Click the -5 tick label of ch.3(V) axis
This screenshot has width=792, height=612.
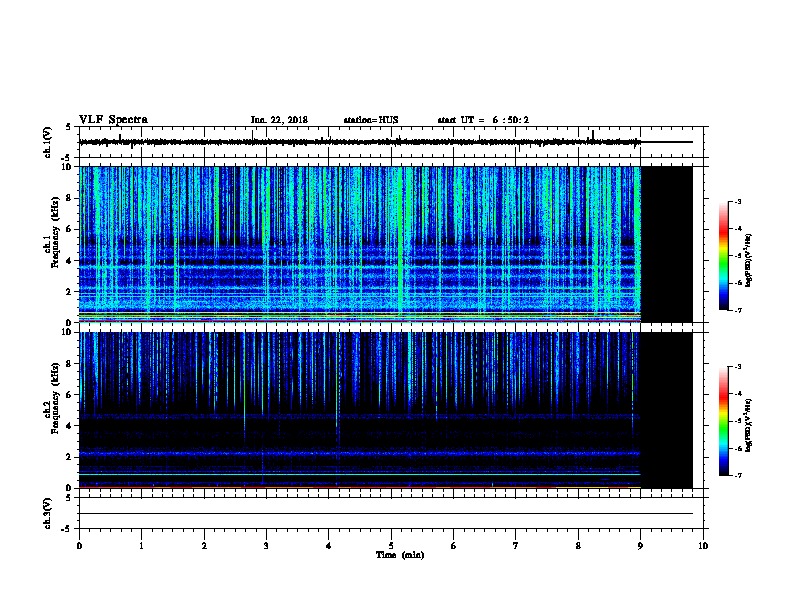68,529
